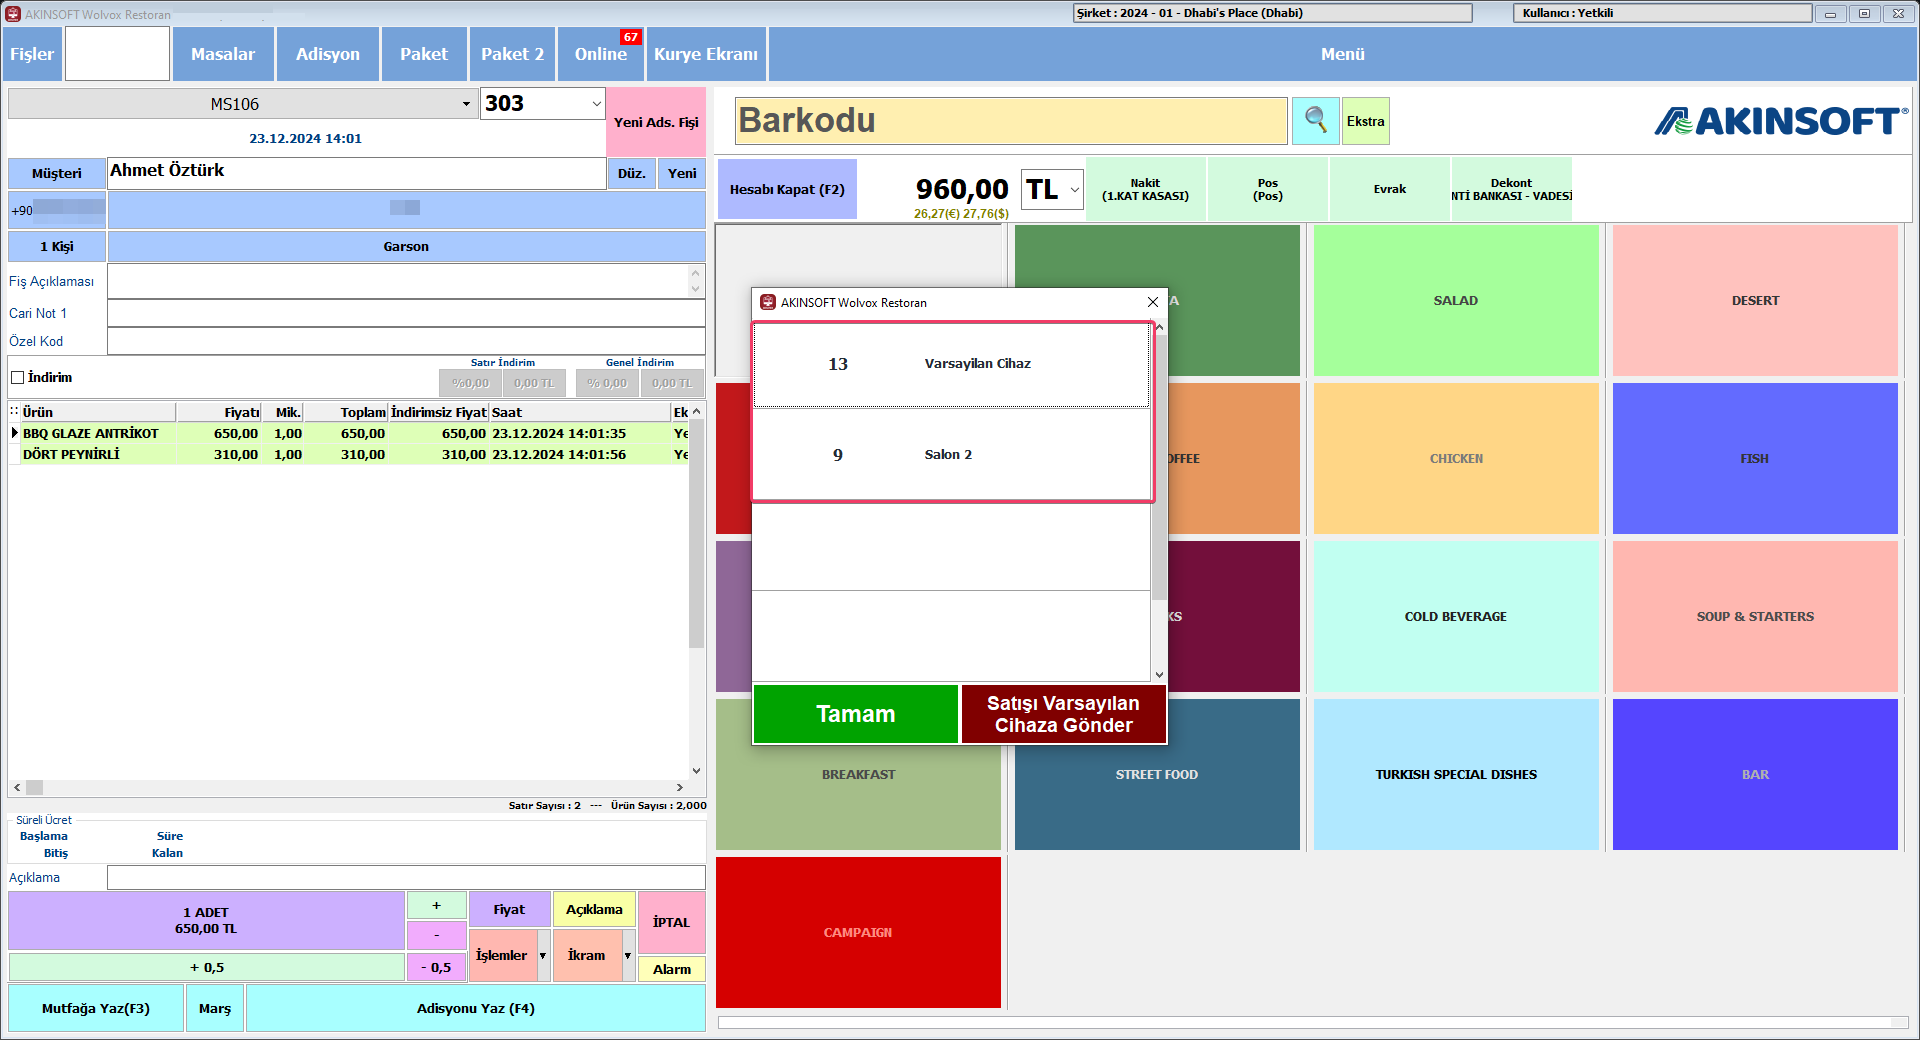Click the + 0,5 quantity button
1920x1040 pixels.
click(207, 967)
